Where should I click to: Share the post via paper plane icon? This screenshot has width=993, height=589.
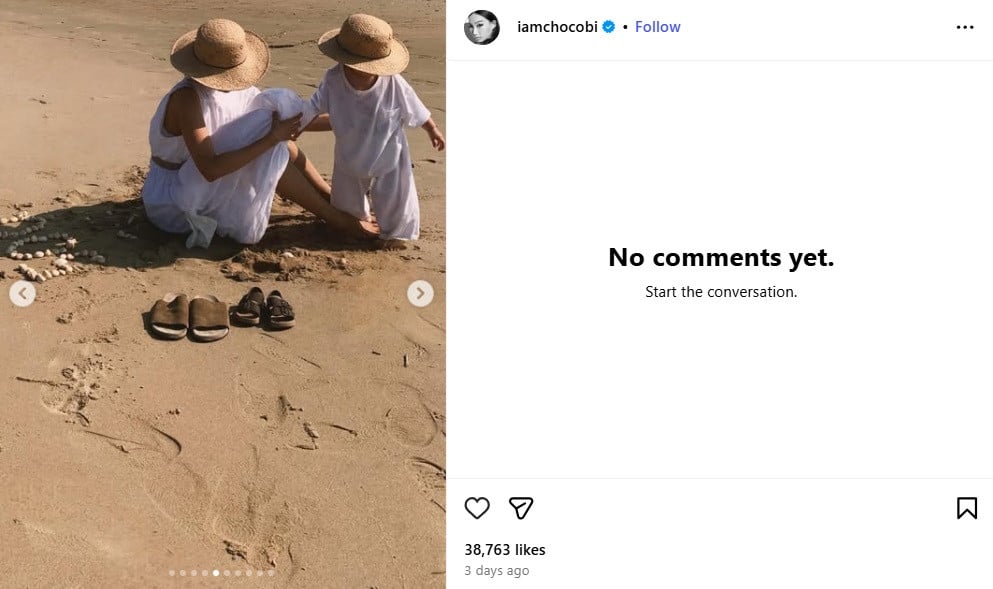point(520,508)
